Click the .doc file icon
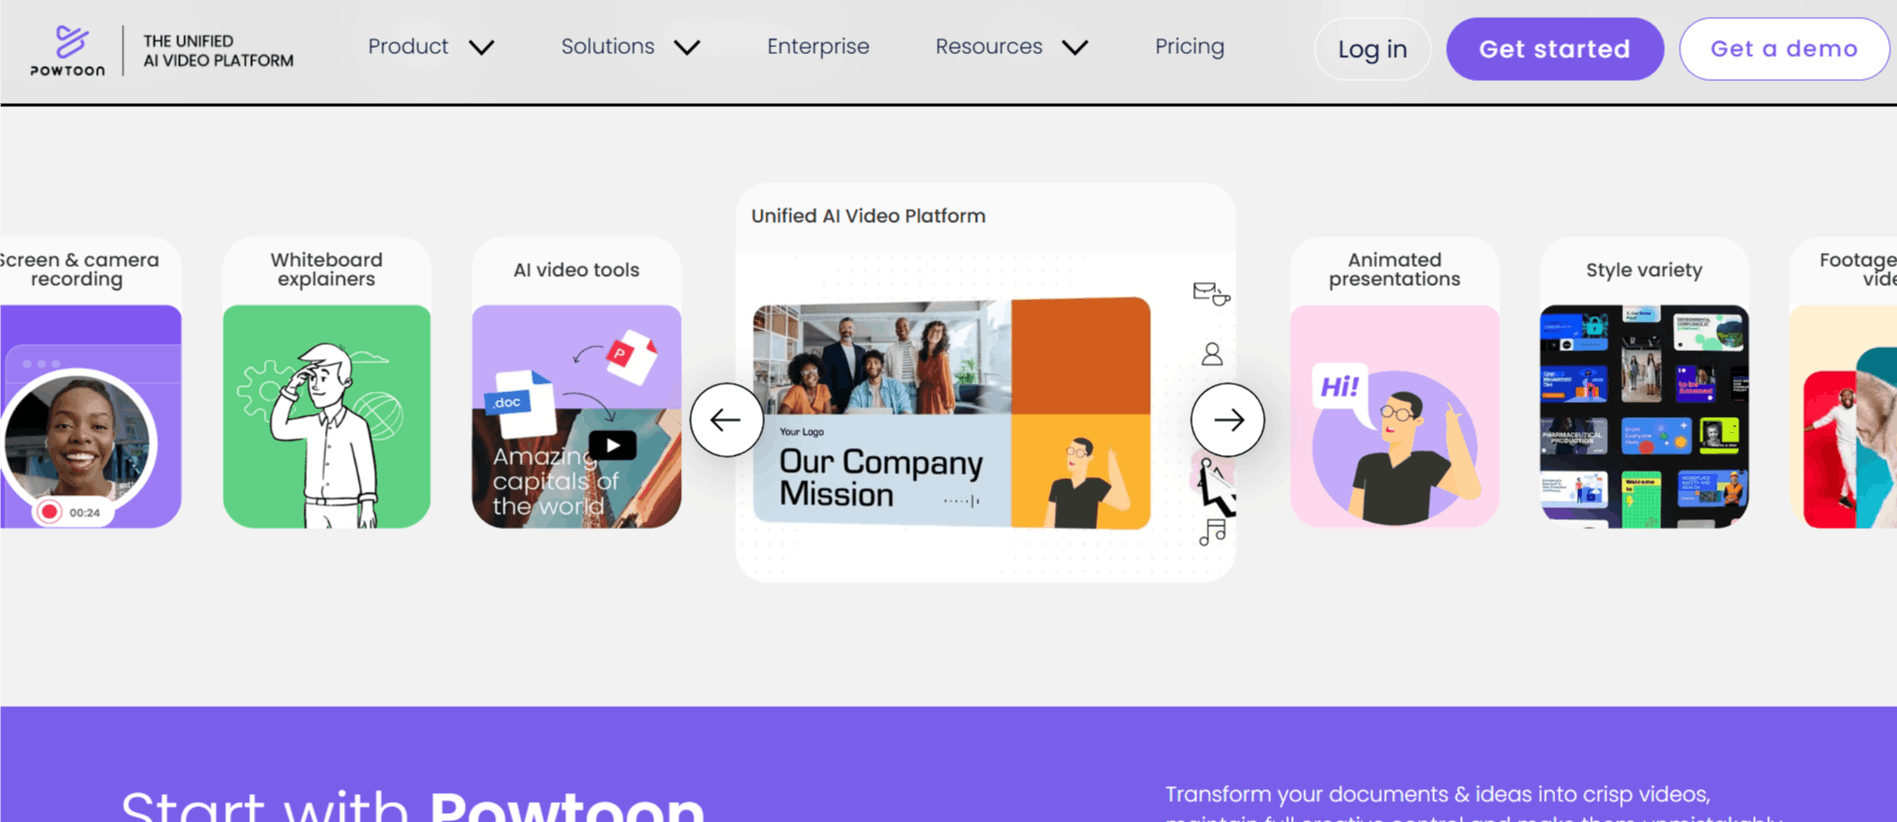 pyautogui.click(x=520, y=402)
